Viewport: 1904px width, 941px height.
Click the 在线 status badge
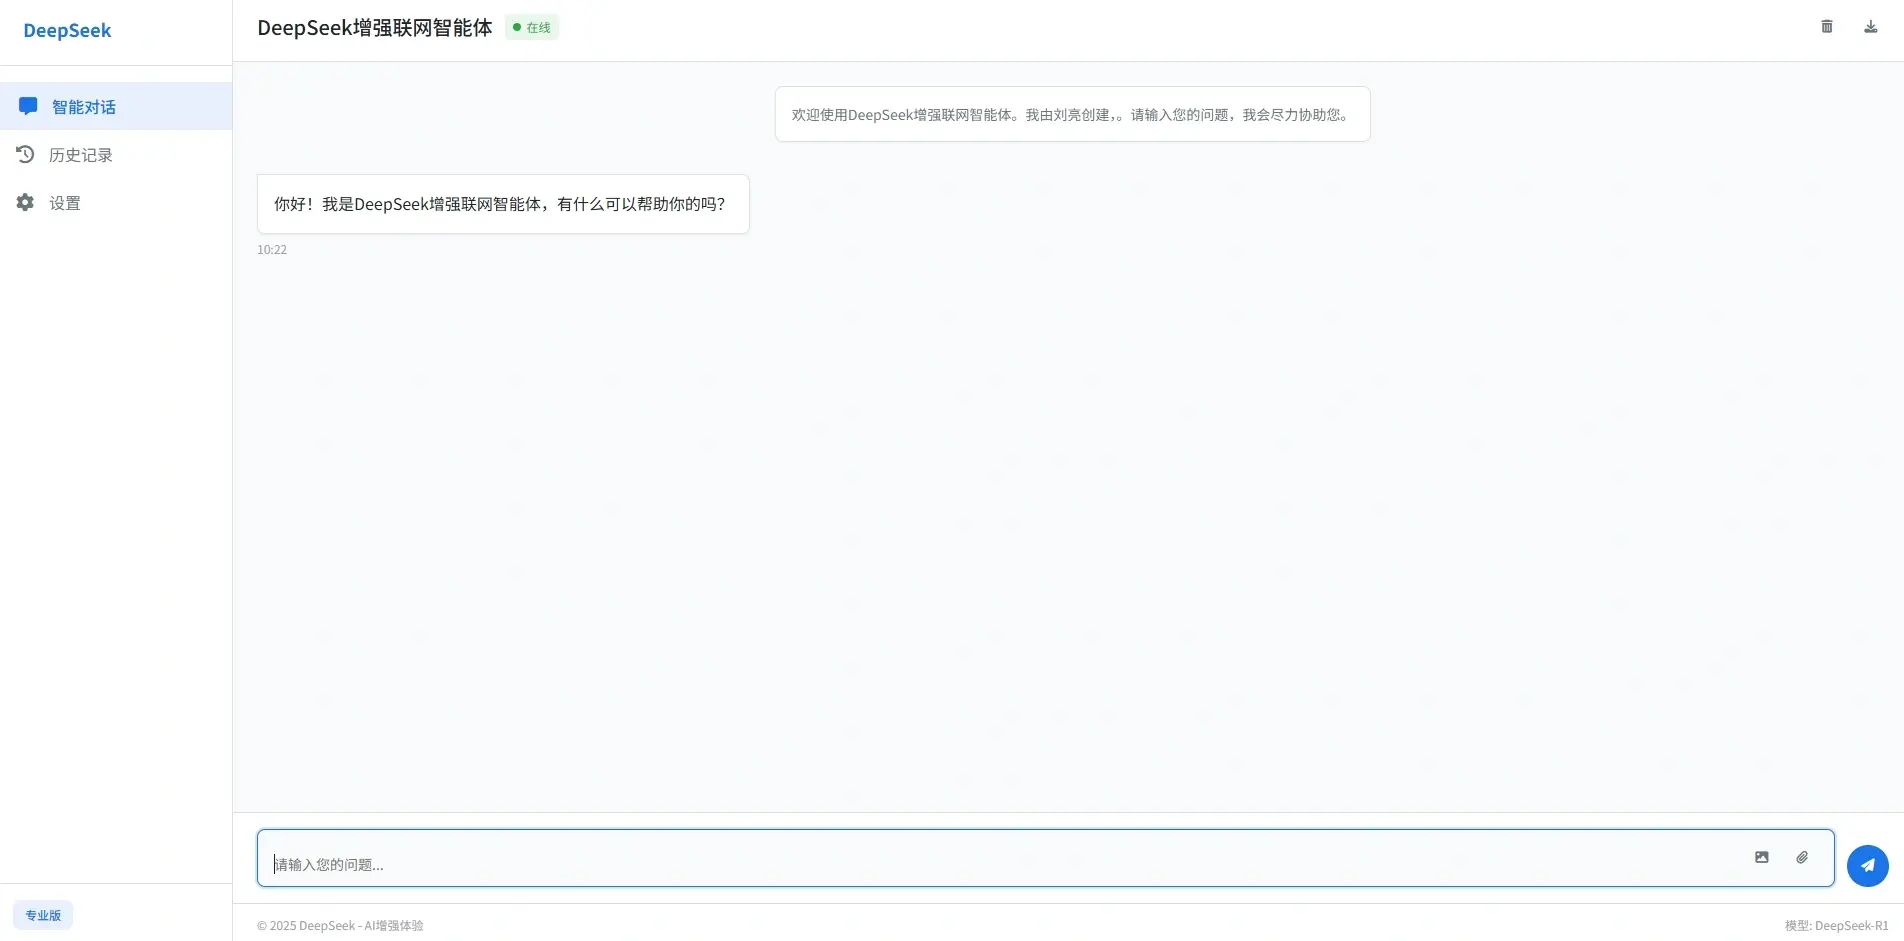pos(532,28)
